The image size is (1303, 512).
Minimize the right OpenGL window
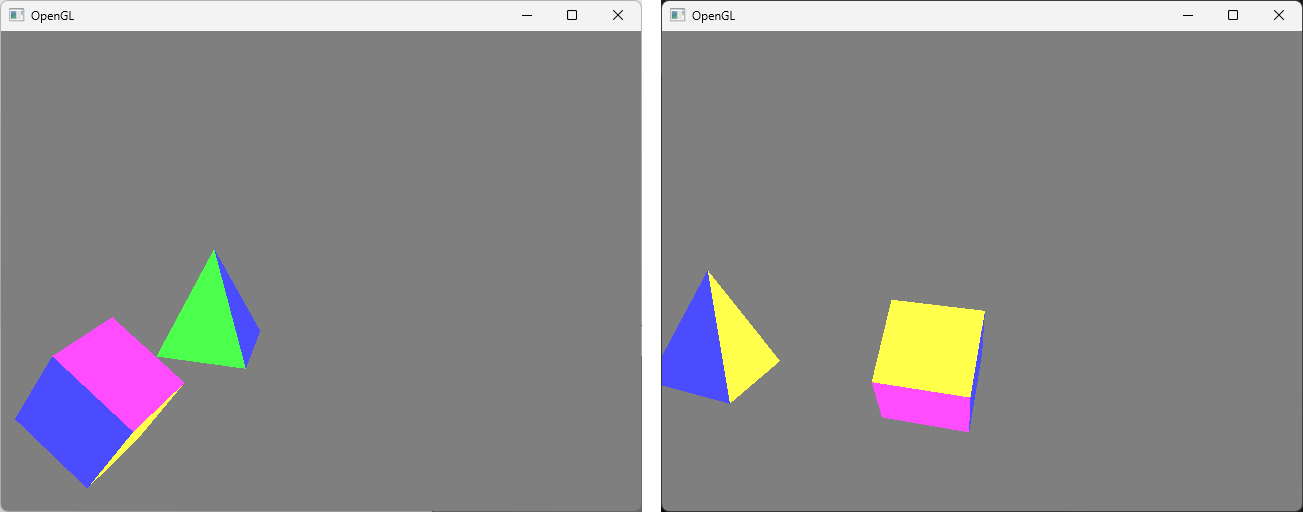click(1187, 15)
